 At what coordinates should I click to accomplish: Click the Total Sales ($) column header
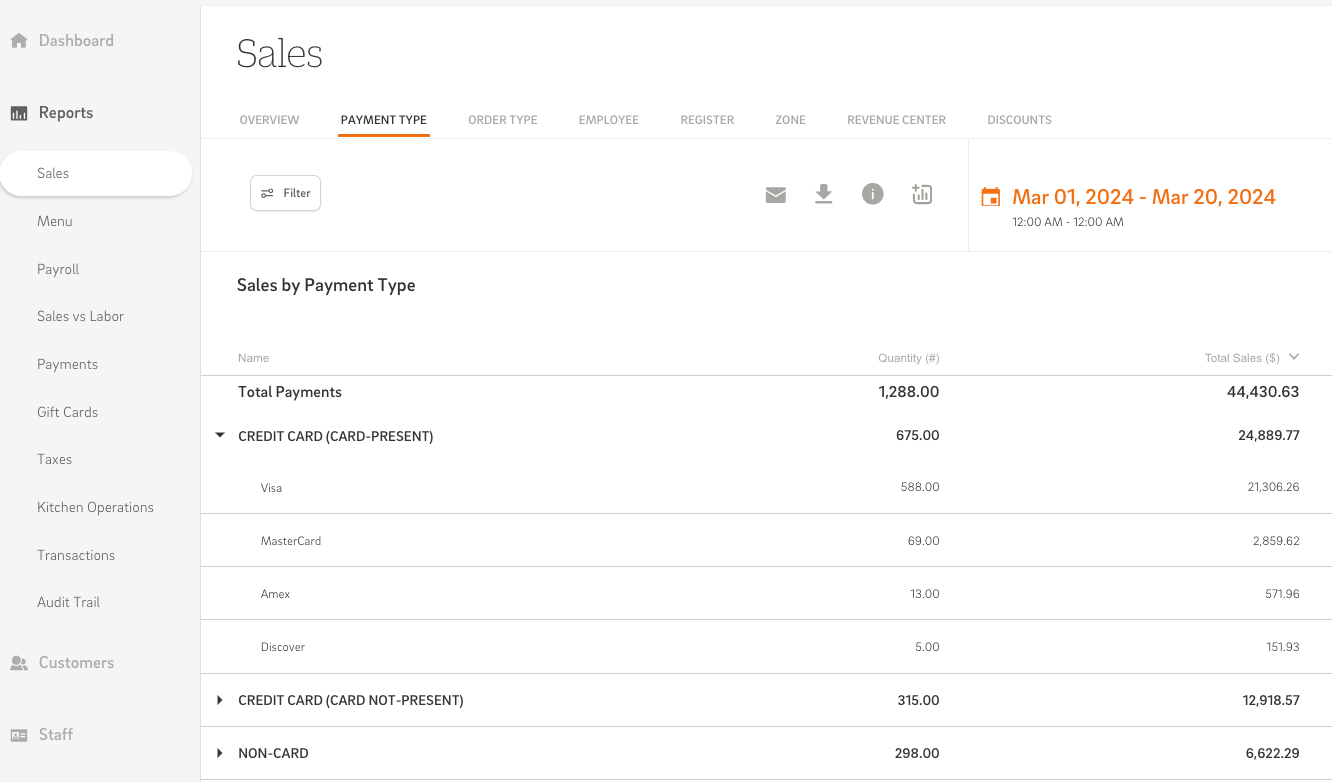(x=1242, y=358)
